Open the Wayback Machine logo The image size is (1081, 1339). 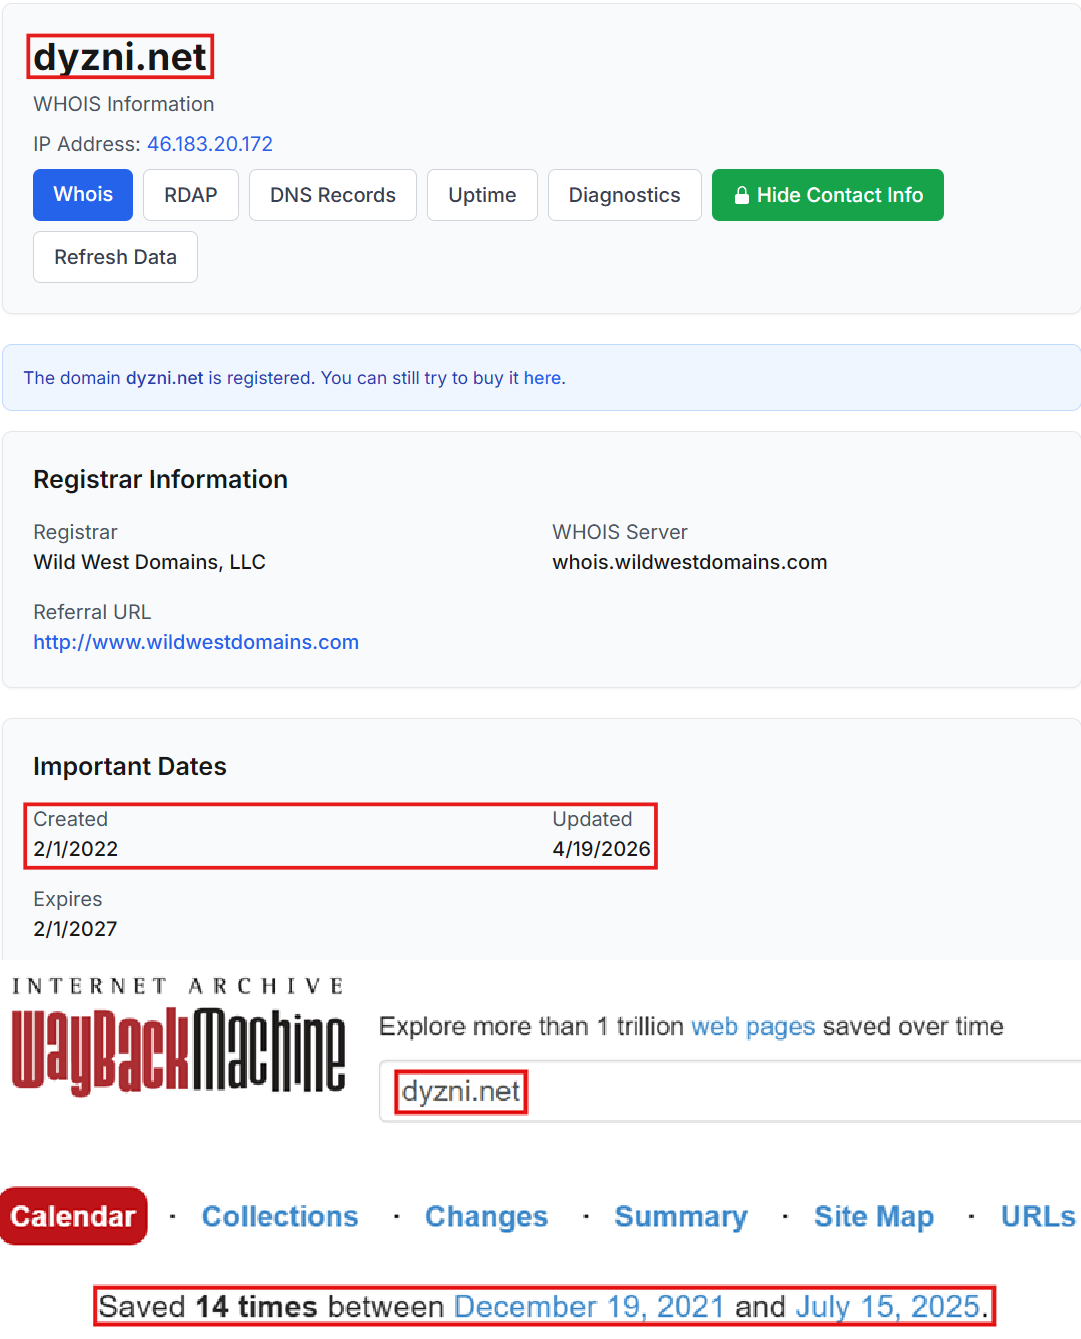178,1037
